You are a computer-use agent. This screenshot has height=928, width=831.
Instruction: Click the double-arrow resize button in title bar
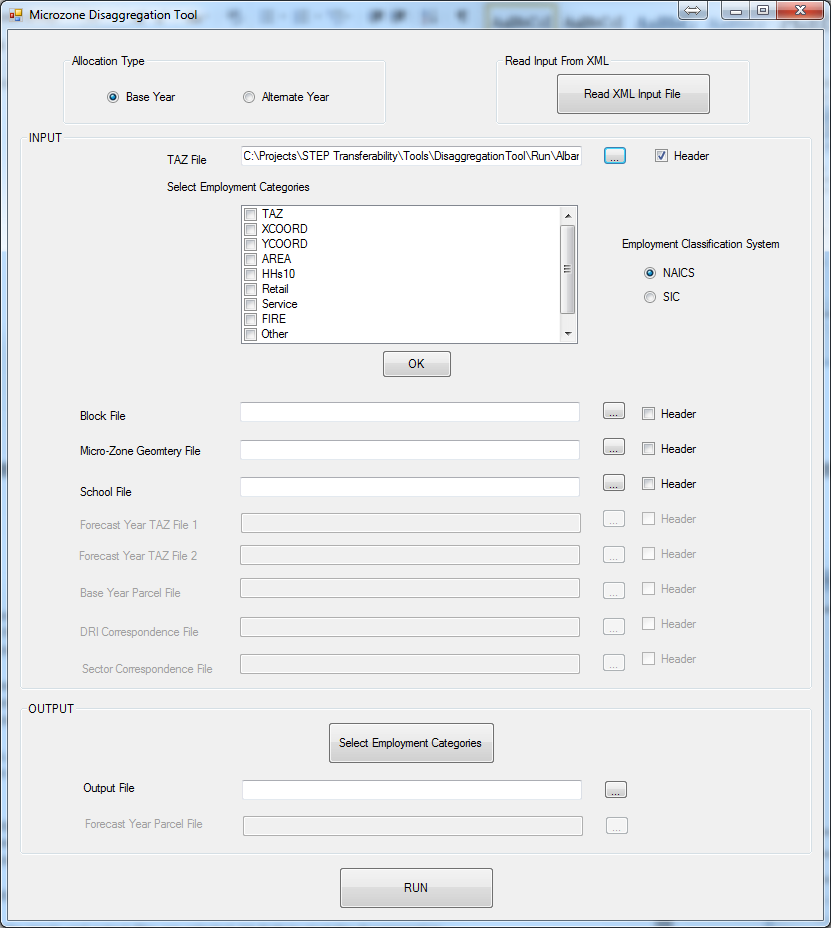pyautogui.click(x=693, y=10)
